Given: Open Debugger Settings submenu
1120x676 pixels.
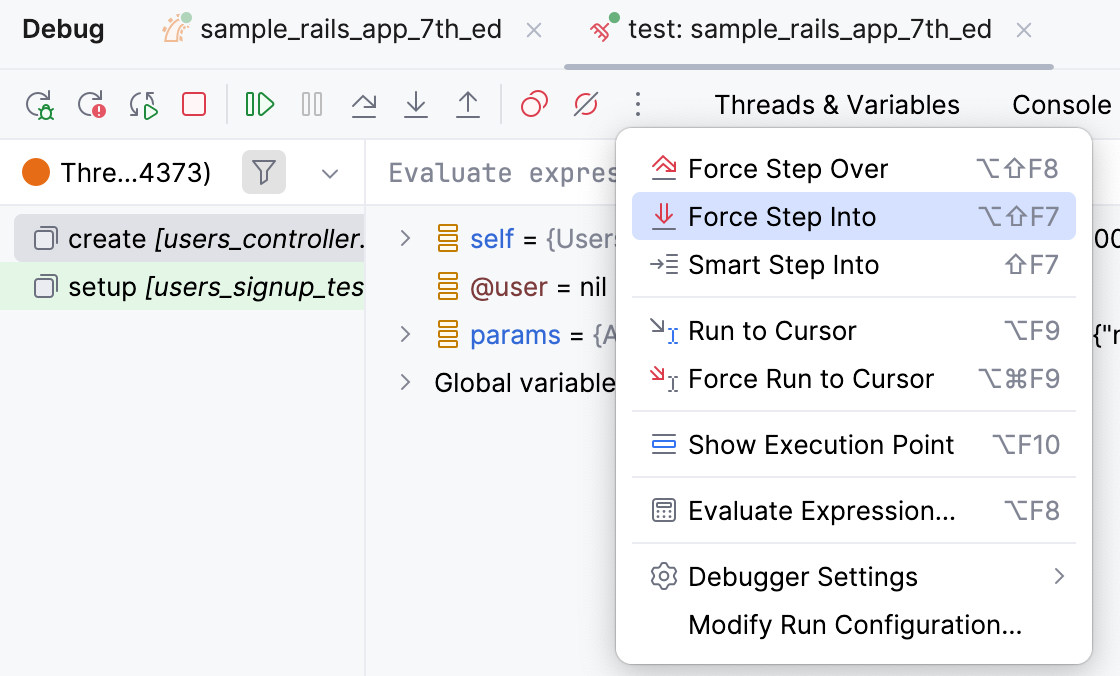Looking at the screenshot, I should pos(802,577).
